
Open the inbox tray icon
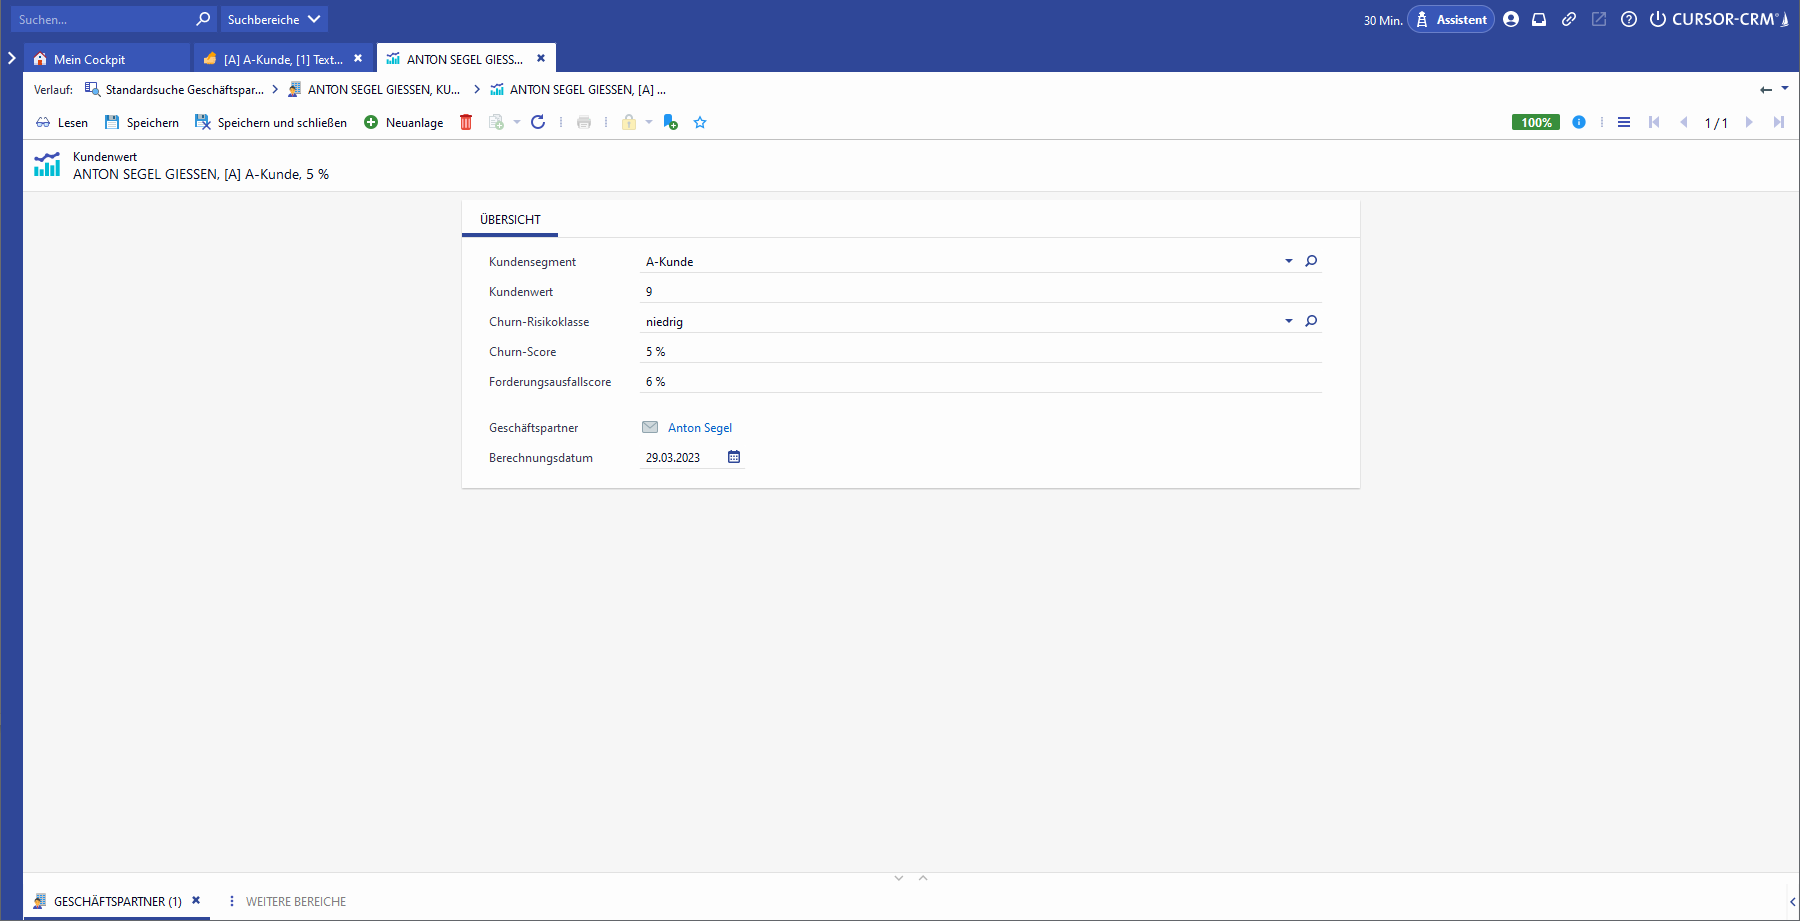point(1539,19)
